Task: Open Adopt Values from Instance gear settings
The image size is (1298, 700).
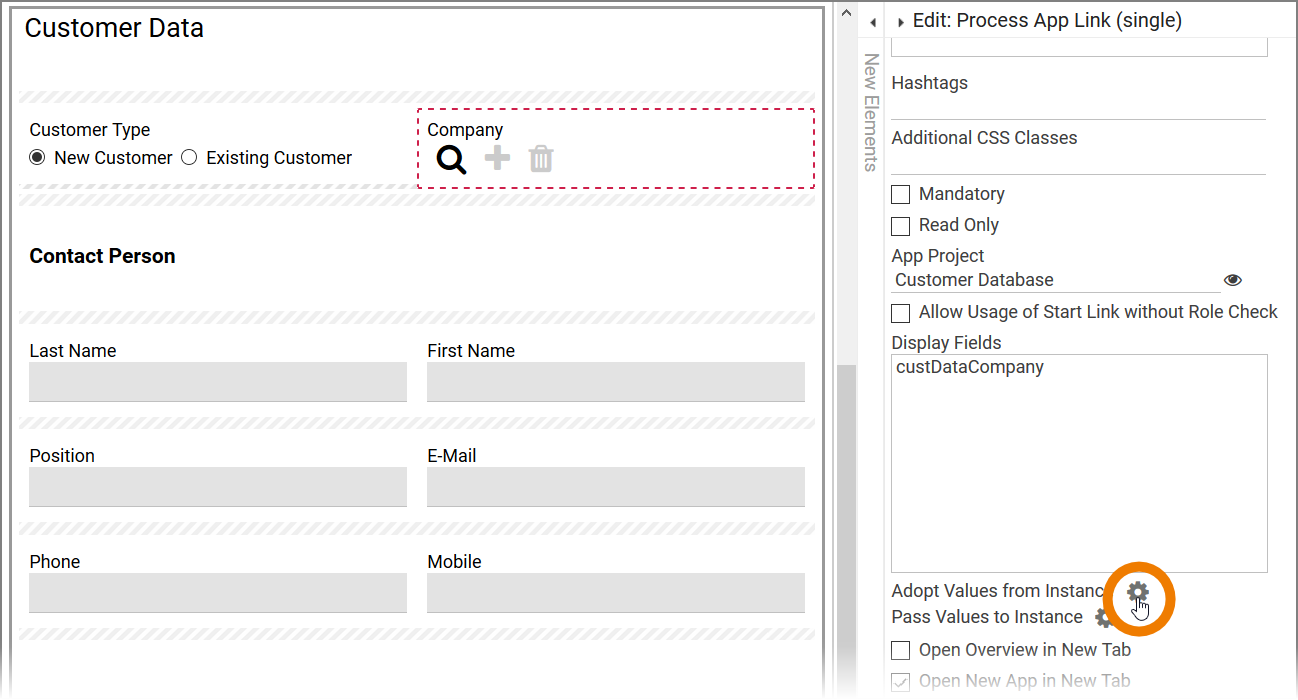Action: (x=1137, y=592)
